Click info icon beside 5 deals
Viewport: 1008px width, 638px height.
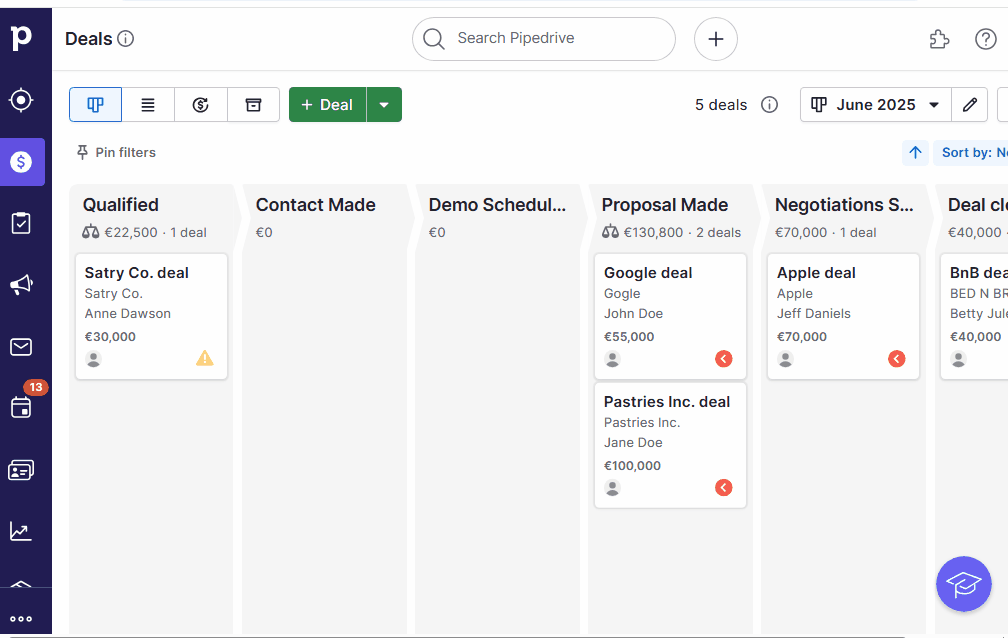(x=770, y=104)
